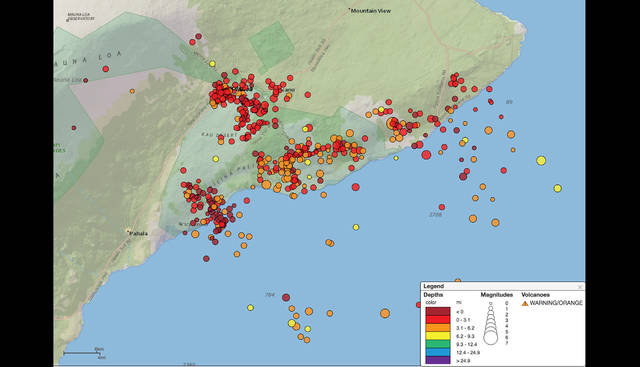Click the Legend panel title bar
640x367 pixels.
[x=502, y=287]
